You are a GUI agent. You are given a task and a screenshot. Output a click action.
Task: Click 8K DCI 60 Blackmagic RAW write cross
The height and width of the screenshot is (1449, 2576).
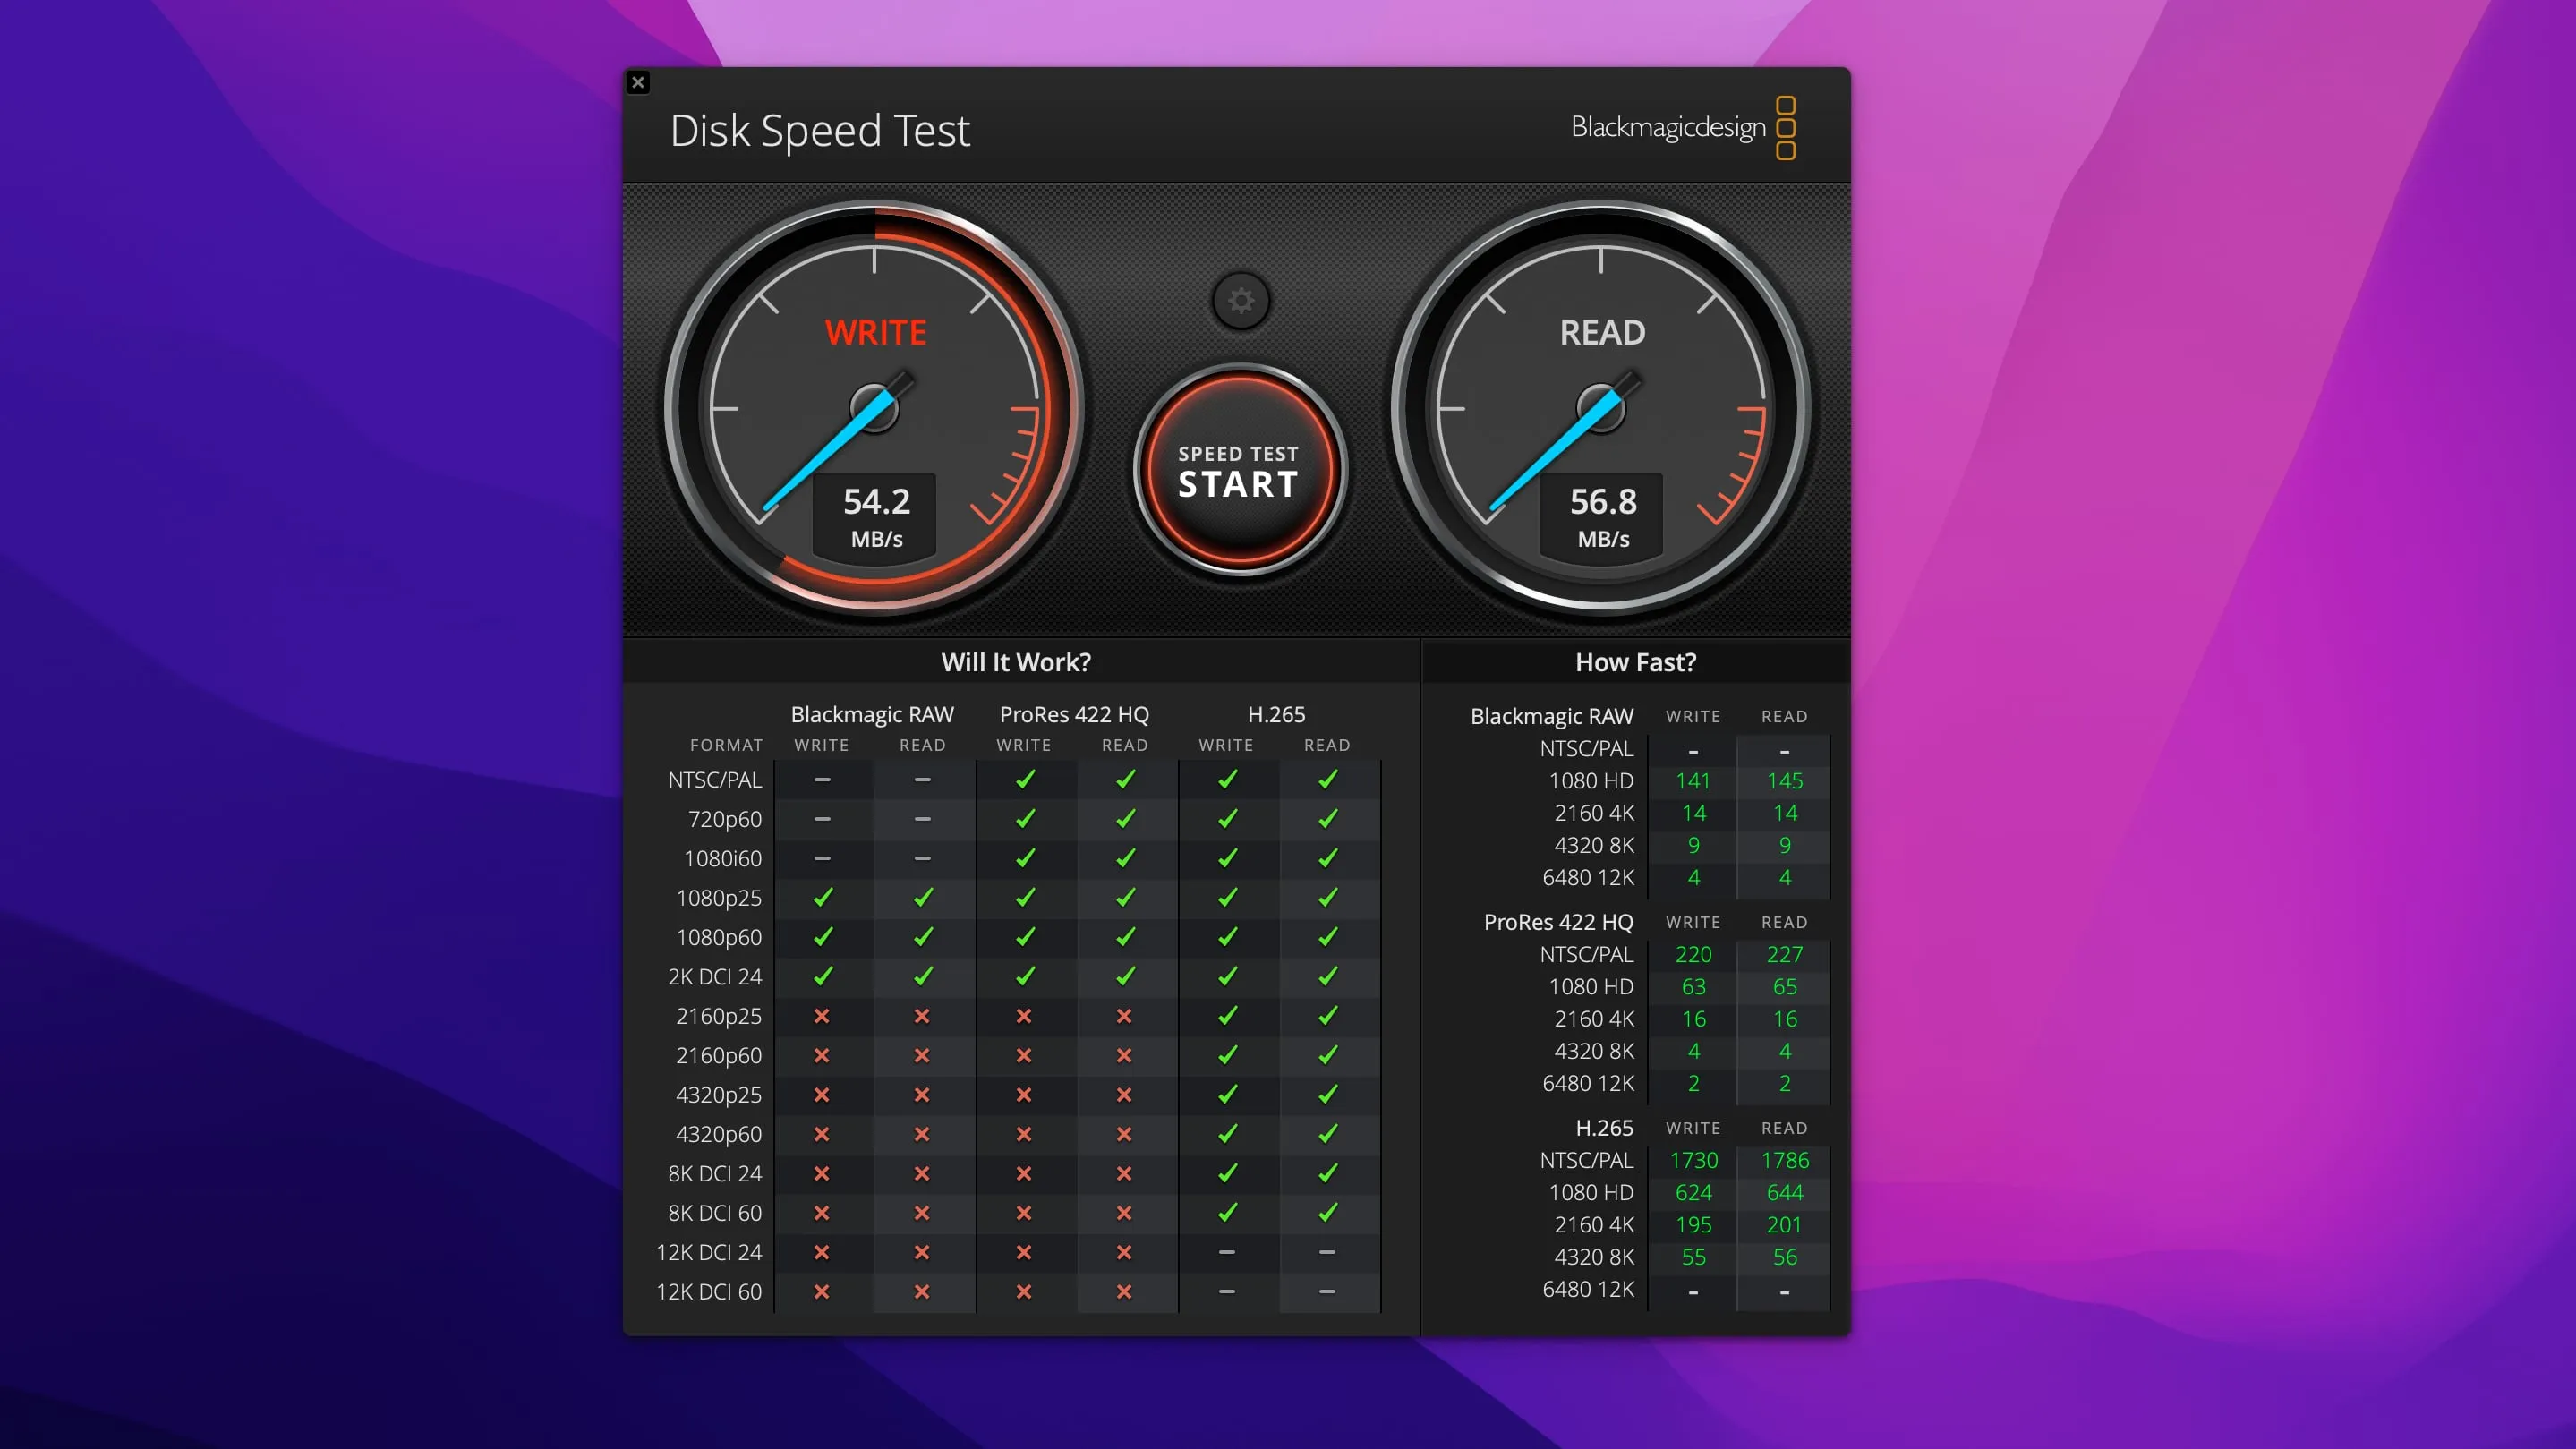coord(822,1213)
